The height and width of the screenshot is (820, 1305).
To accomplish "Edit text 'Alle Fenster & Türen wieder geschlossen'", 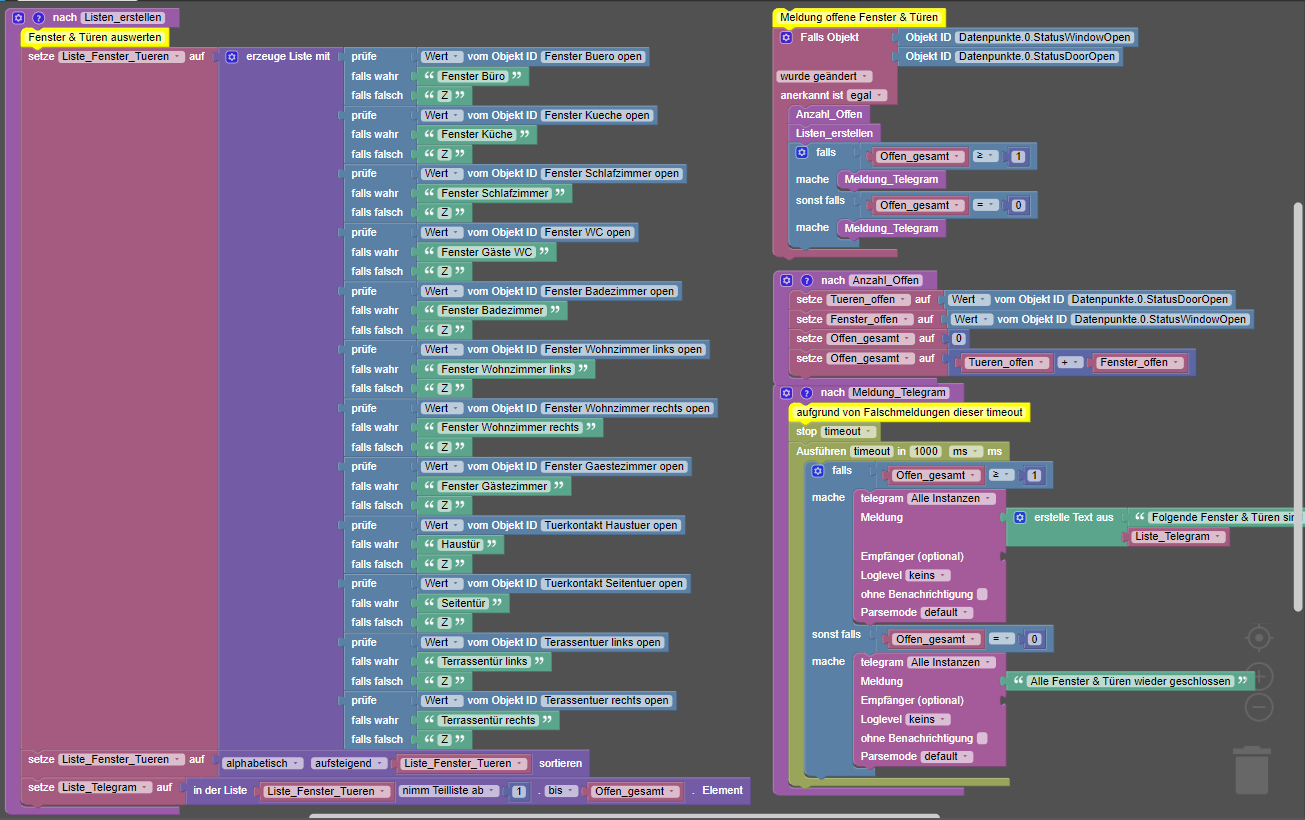I will point(1130,680).
